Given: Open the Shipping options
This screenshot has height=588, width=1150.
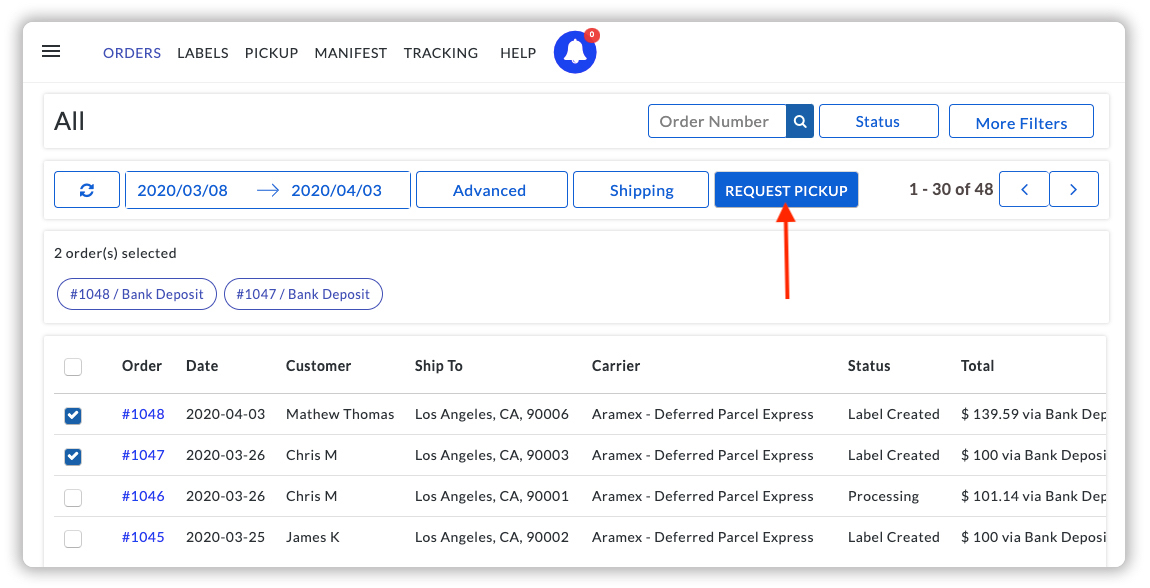Looking at the screenshot, I should (641, 190).
